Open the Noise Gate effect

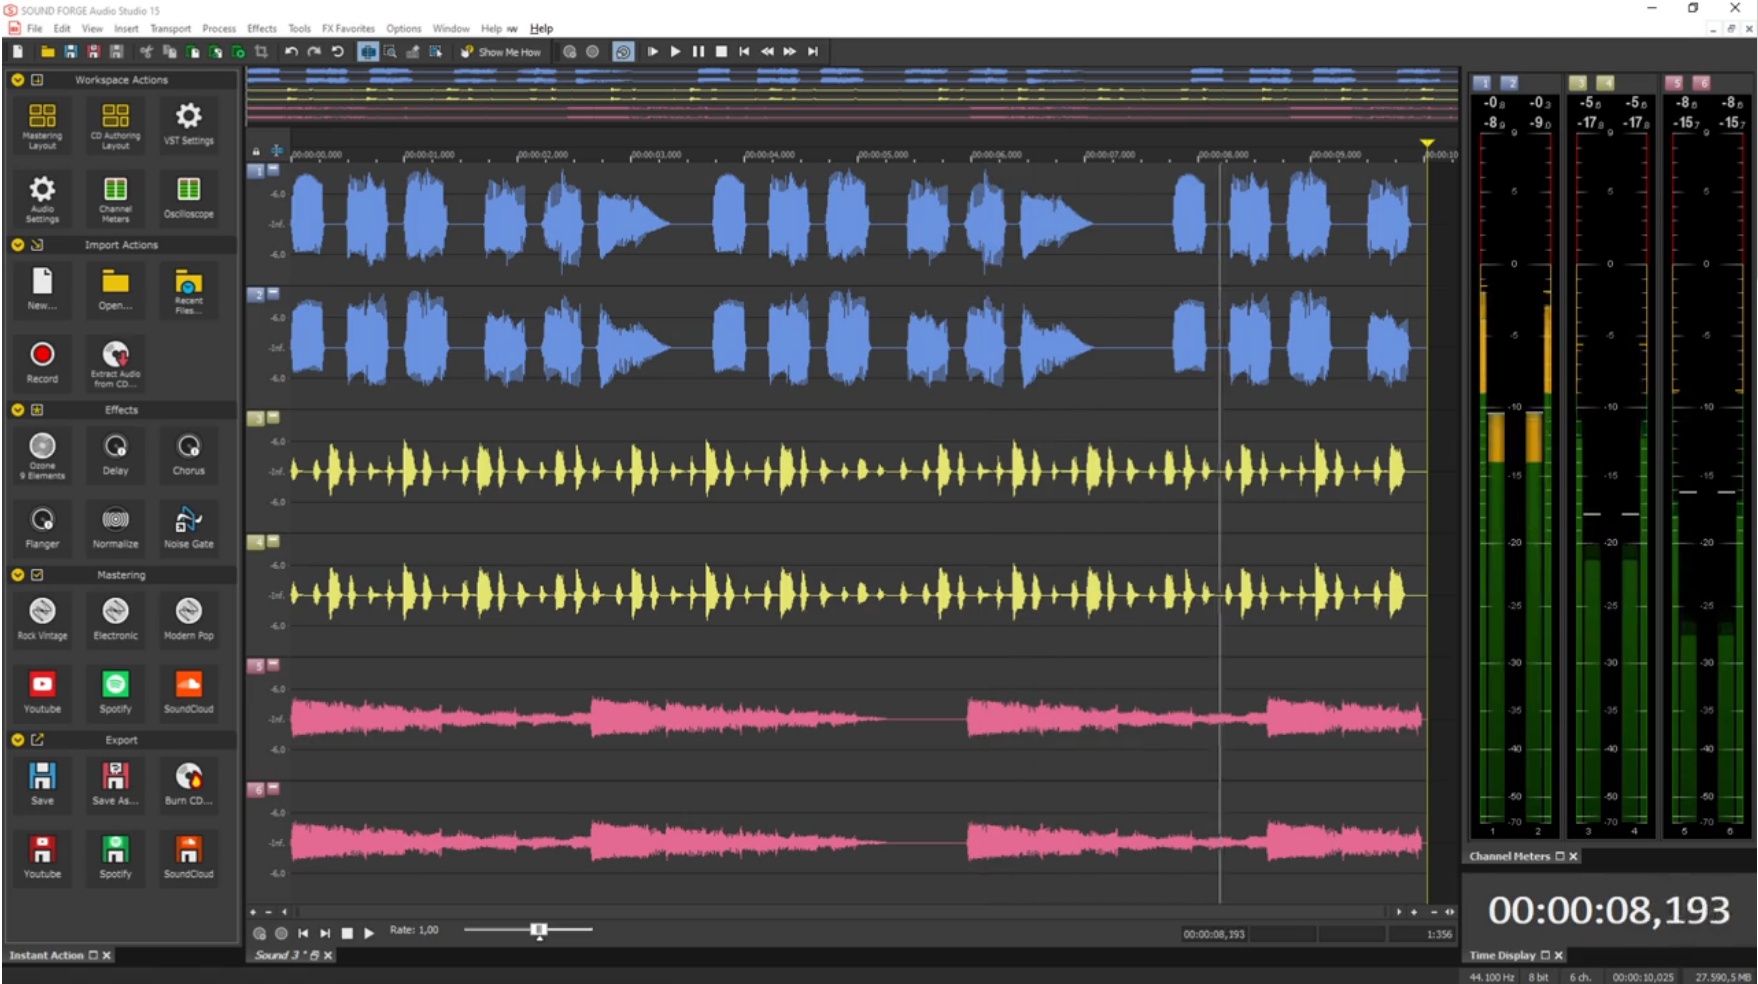pyautogui.click(x=188, y=527)
